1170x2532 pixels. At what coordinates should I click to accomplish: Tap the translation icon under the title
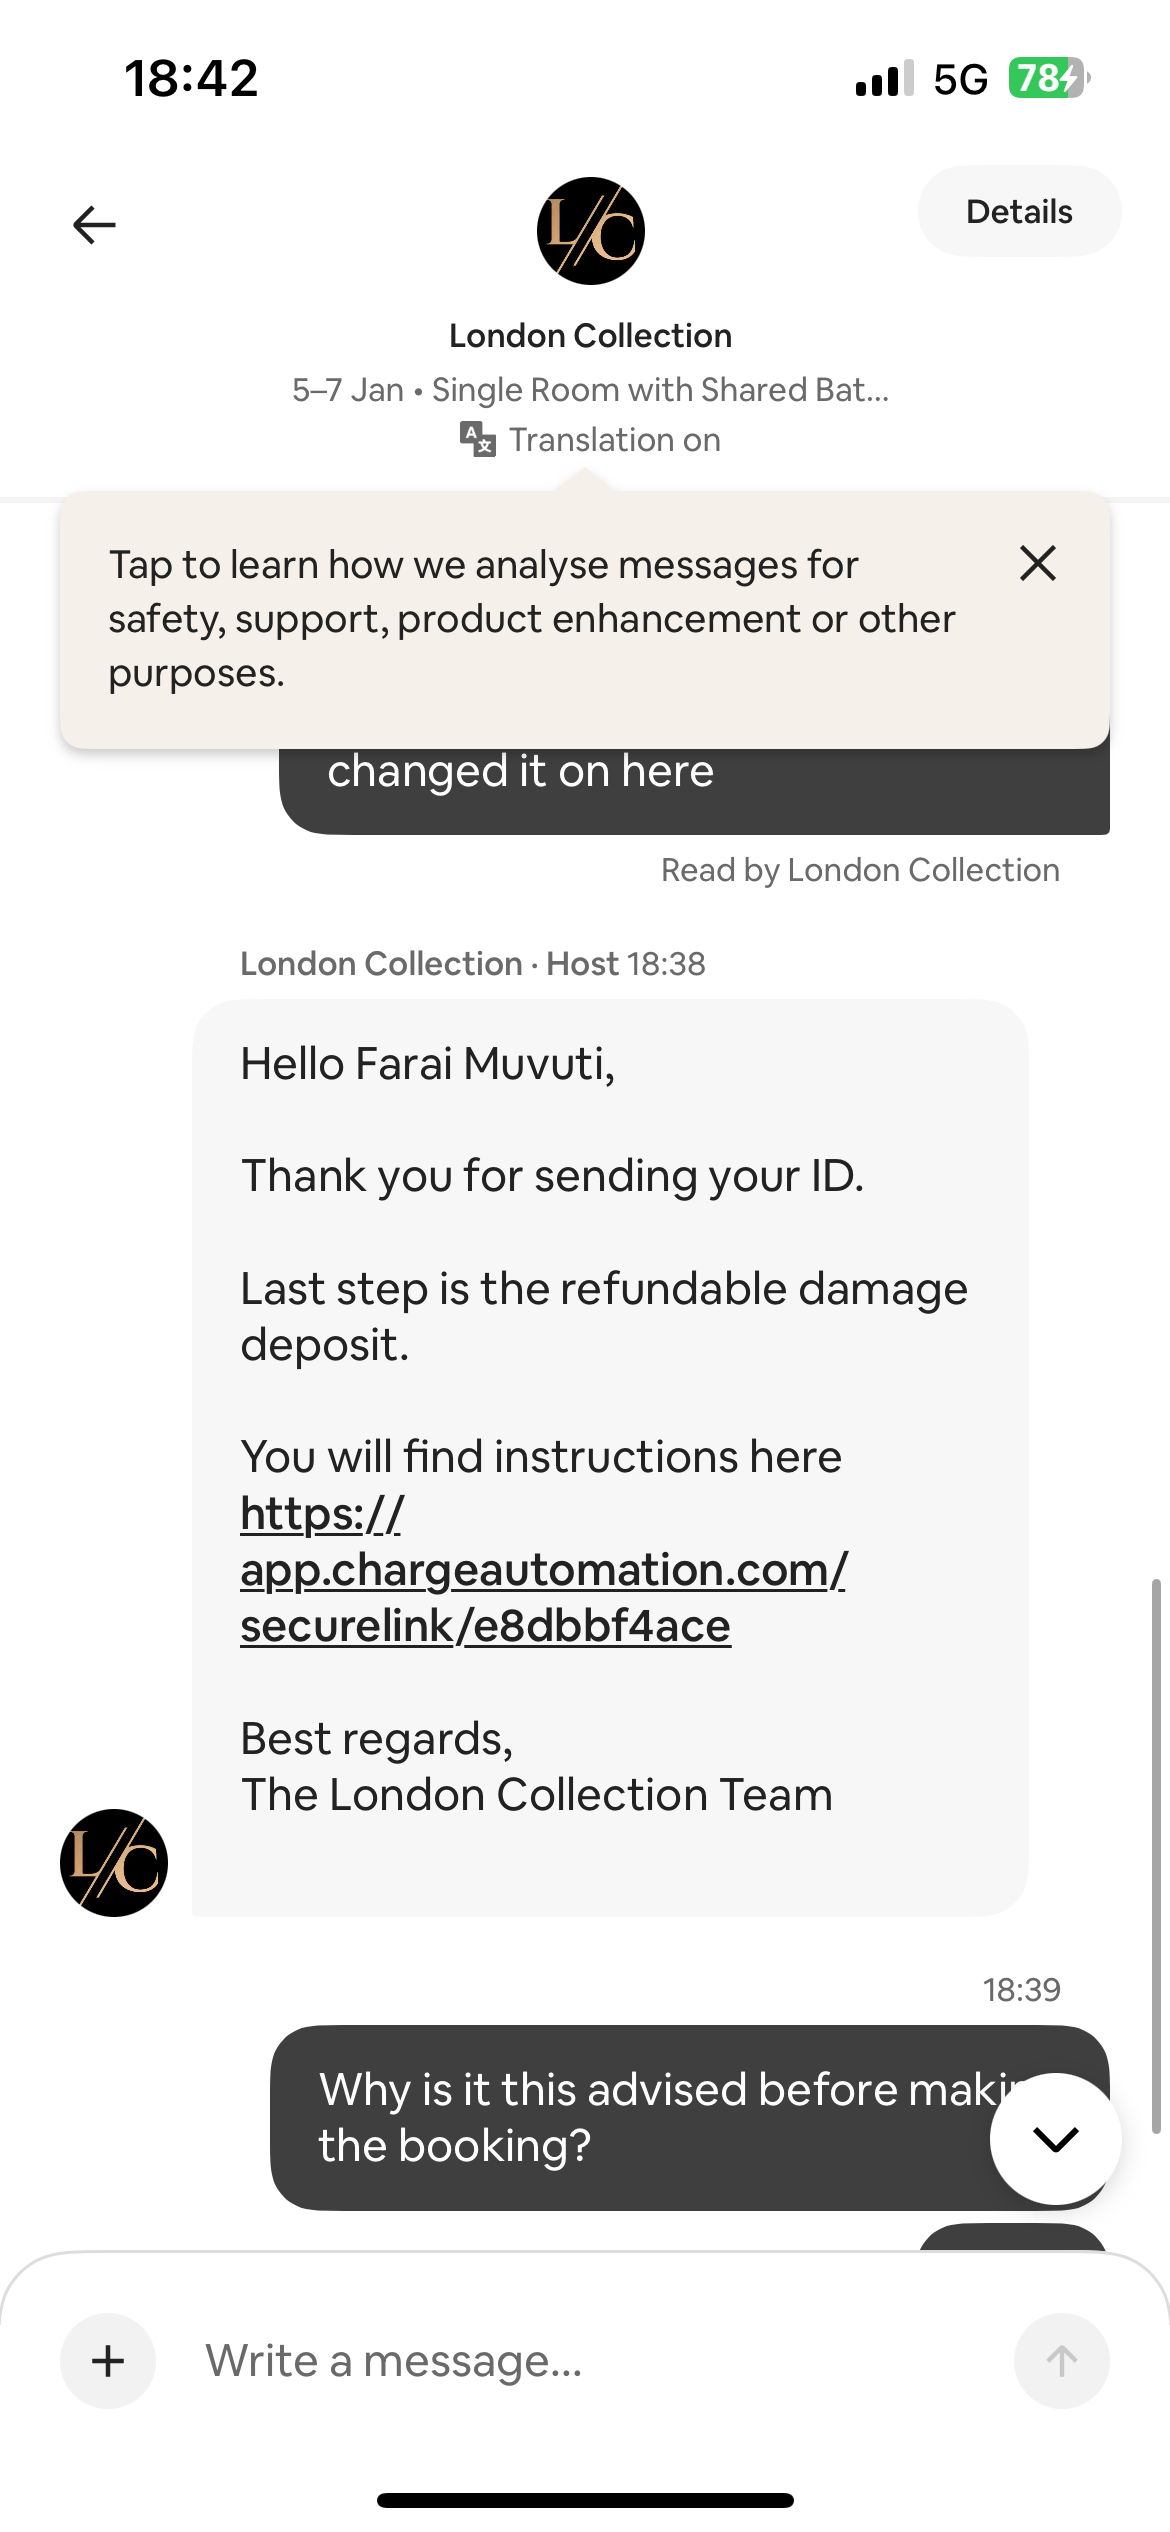coord(477,439)
